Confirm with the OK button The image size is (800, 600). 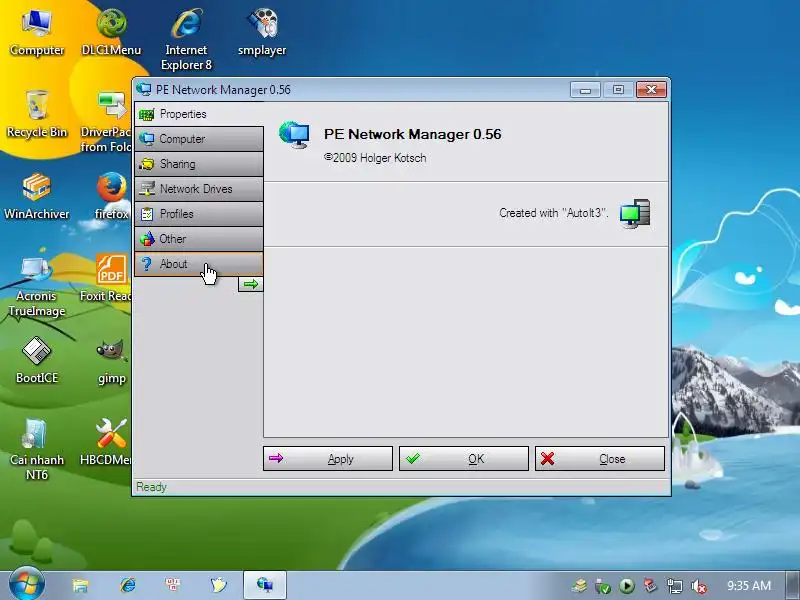pyautogui.click(x=464, y=459)
